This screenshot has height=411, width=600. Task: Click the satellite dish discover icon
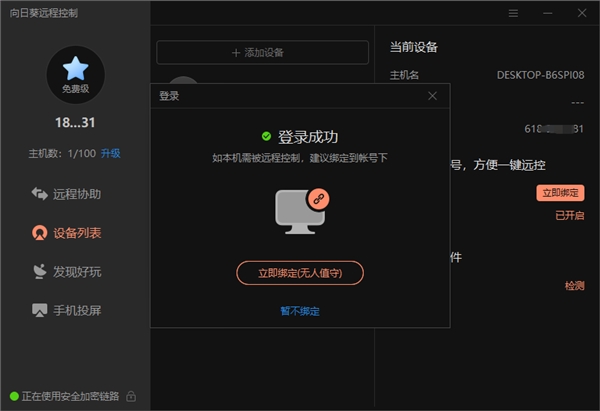[x=39, y=271]
